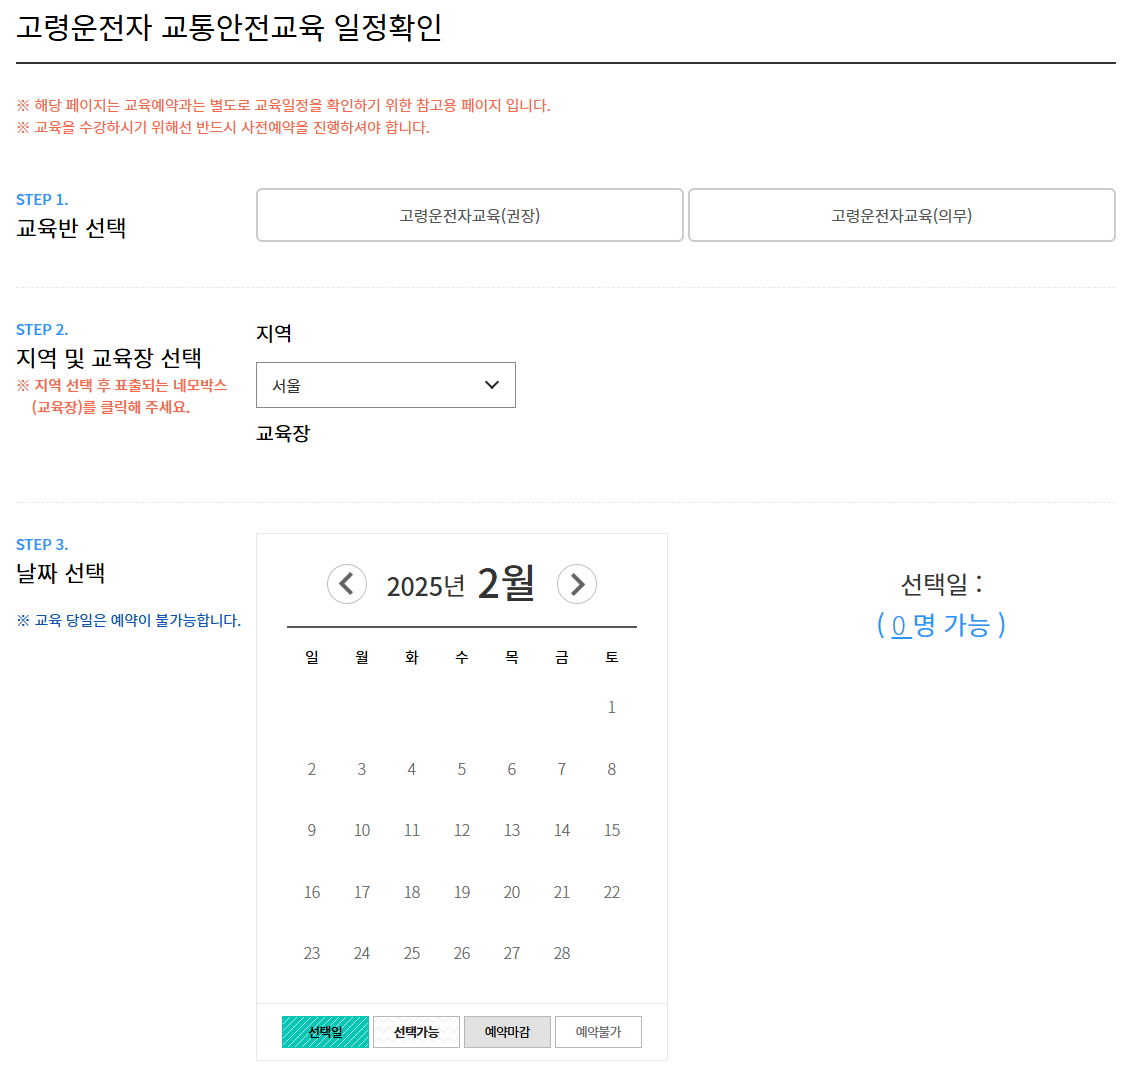1125x1074 pixels.
Task: Click the 일 Sunday column header
Action: pos(311,657)
